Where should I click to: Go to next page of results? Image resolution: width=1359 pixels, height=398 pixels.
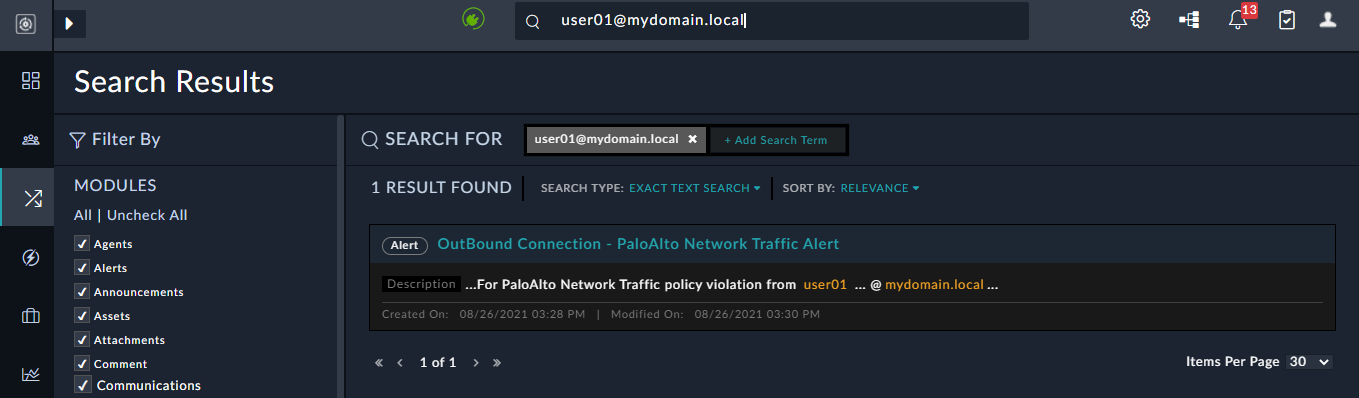(476, 363)
